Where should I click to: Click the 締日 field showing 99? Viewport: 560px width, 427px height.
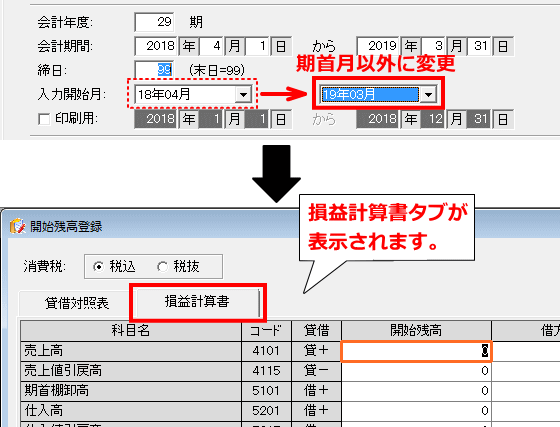pos(155,70)
